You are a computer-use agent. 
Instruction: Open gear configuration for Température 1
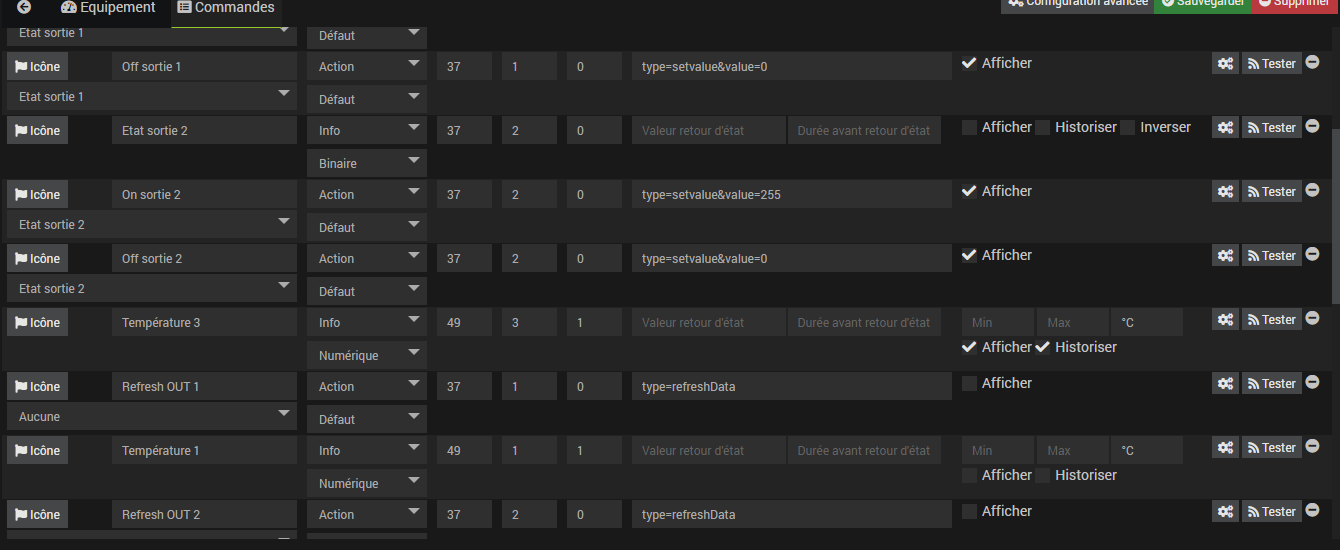(x=1225, y=448)
